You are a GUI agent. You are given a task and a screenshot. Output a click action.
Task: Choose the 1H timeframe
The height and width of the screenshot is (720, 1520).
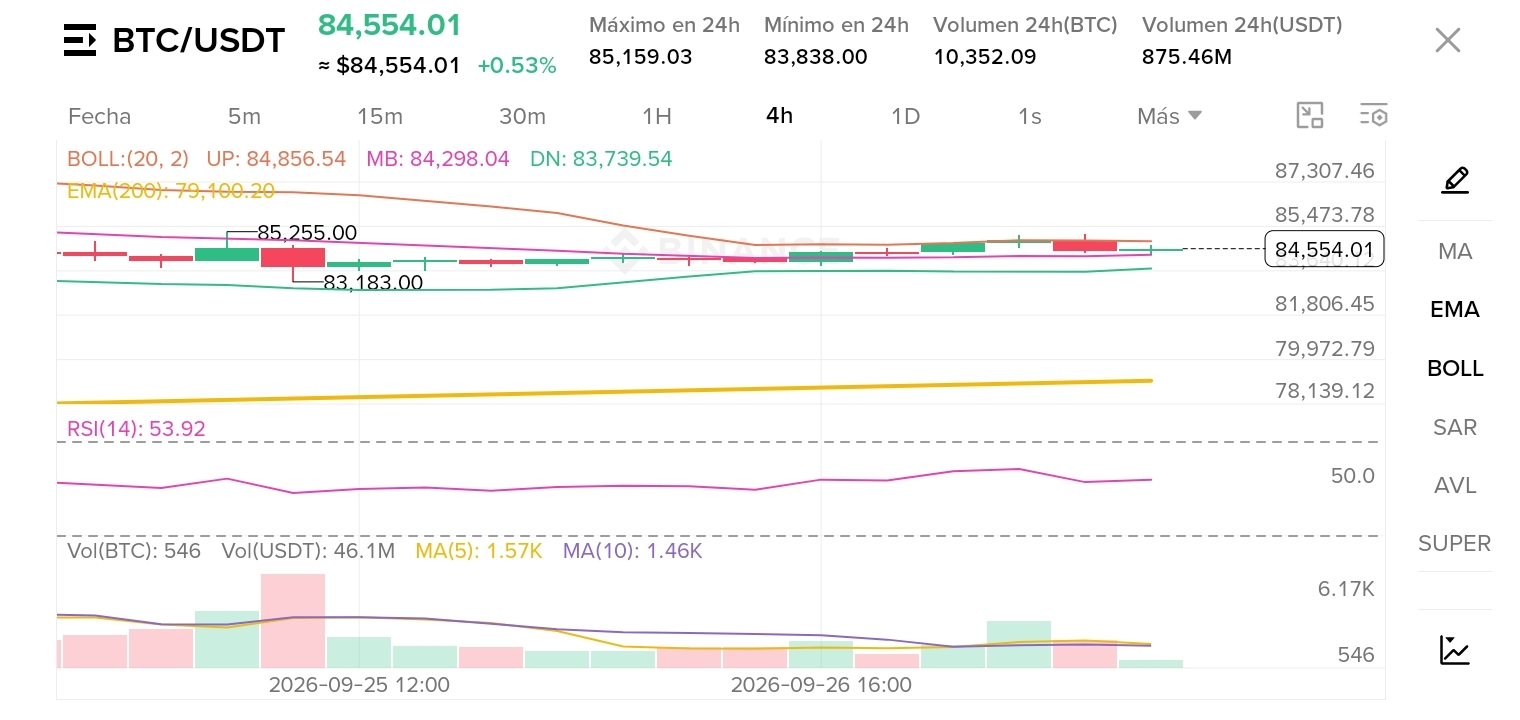click(x=657, y=116)
